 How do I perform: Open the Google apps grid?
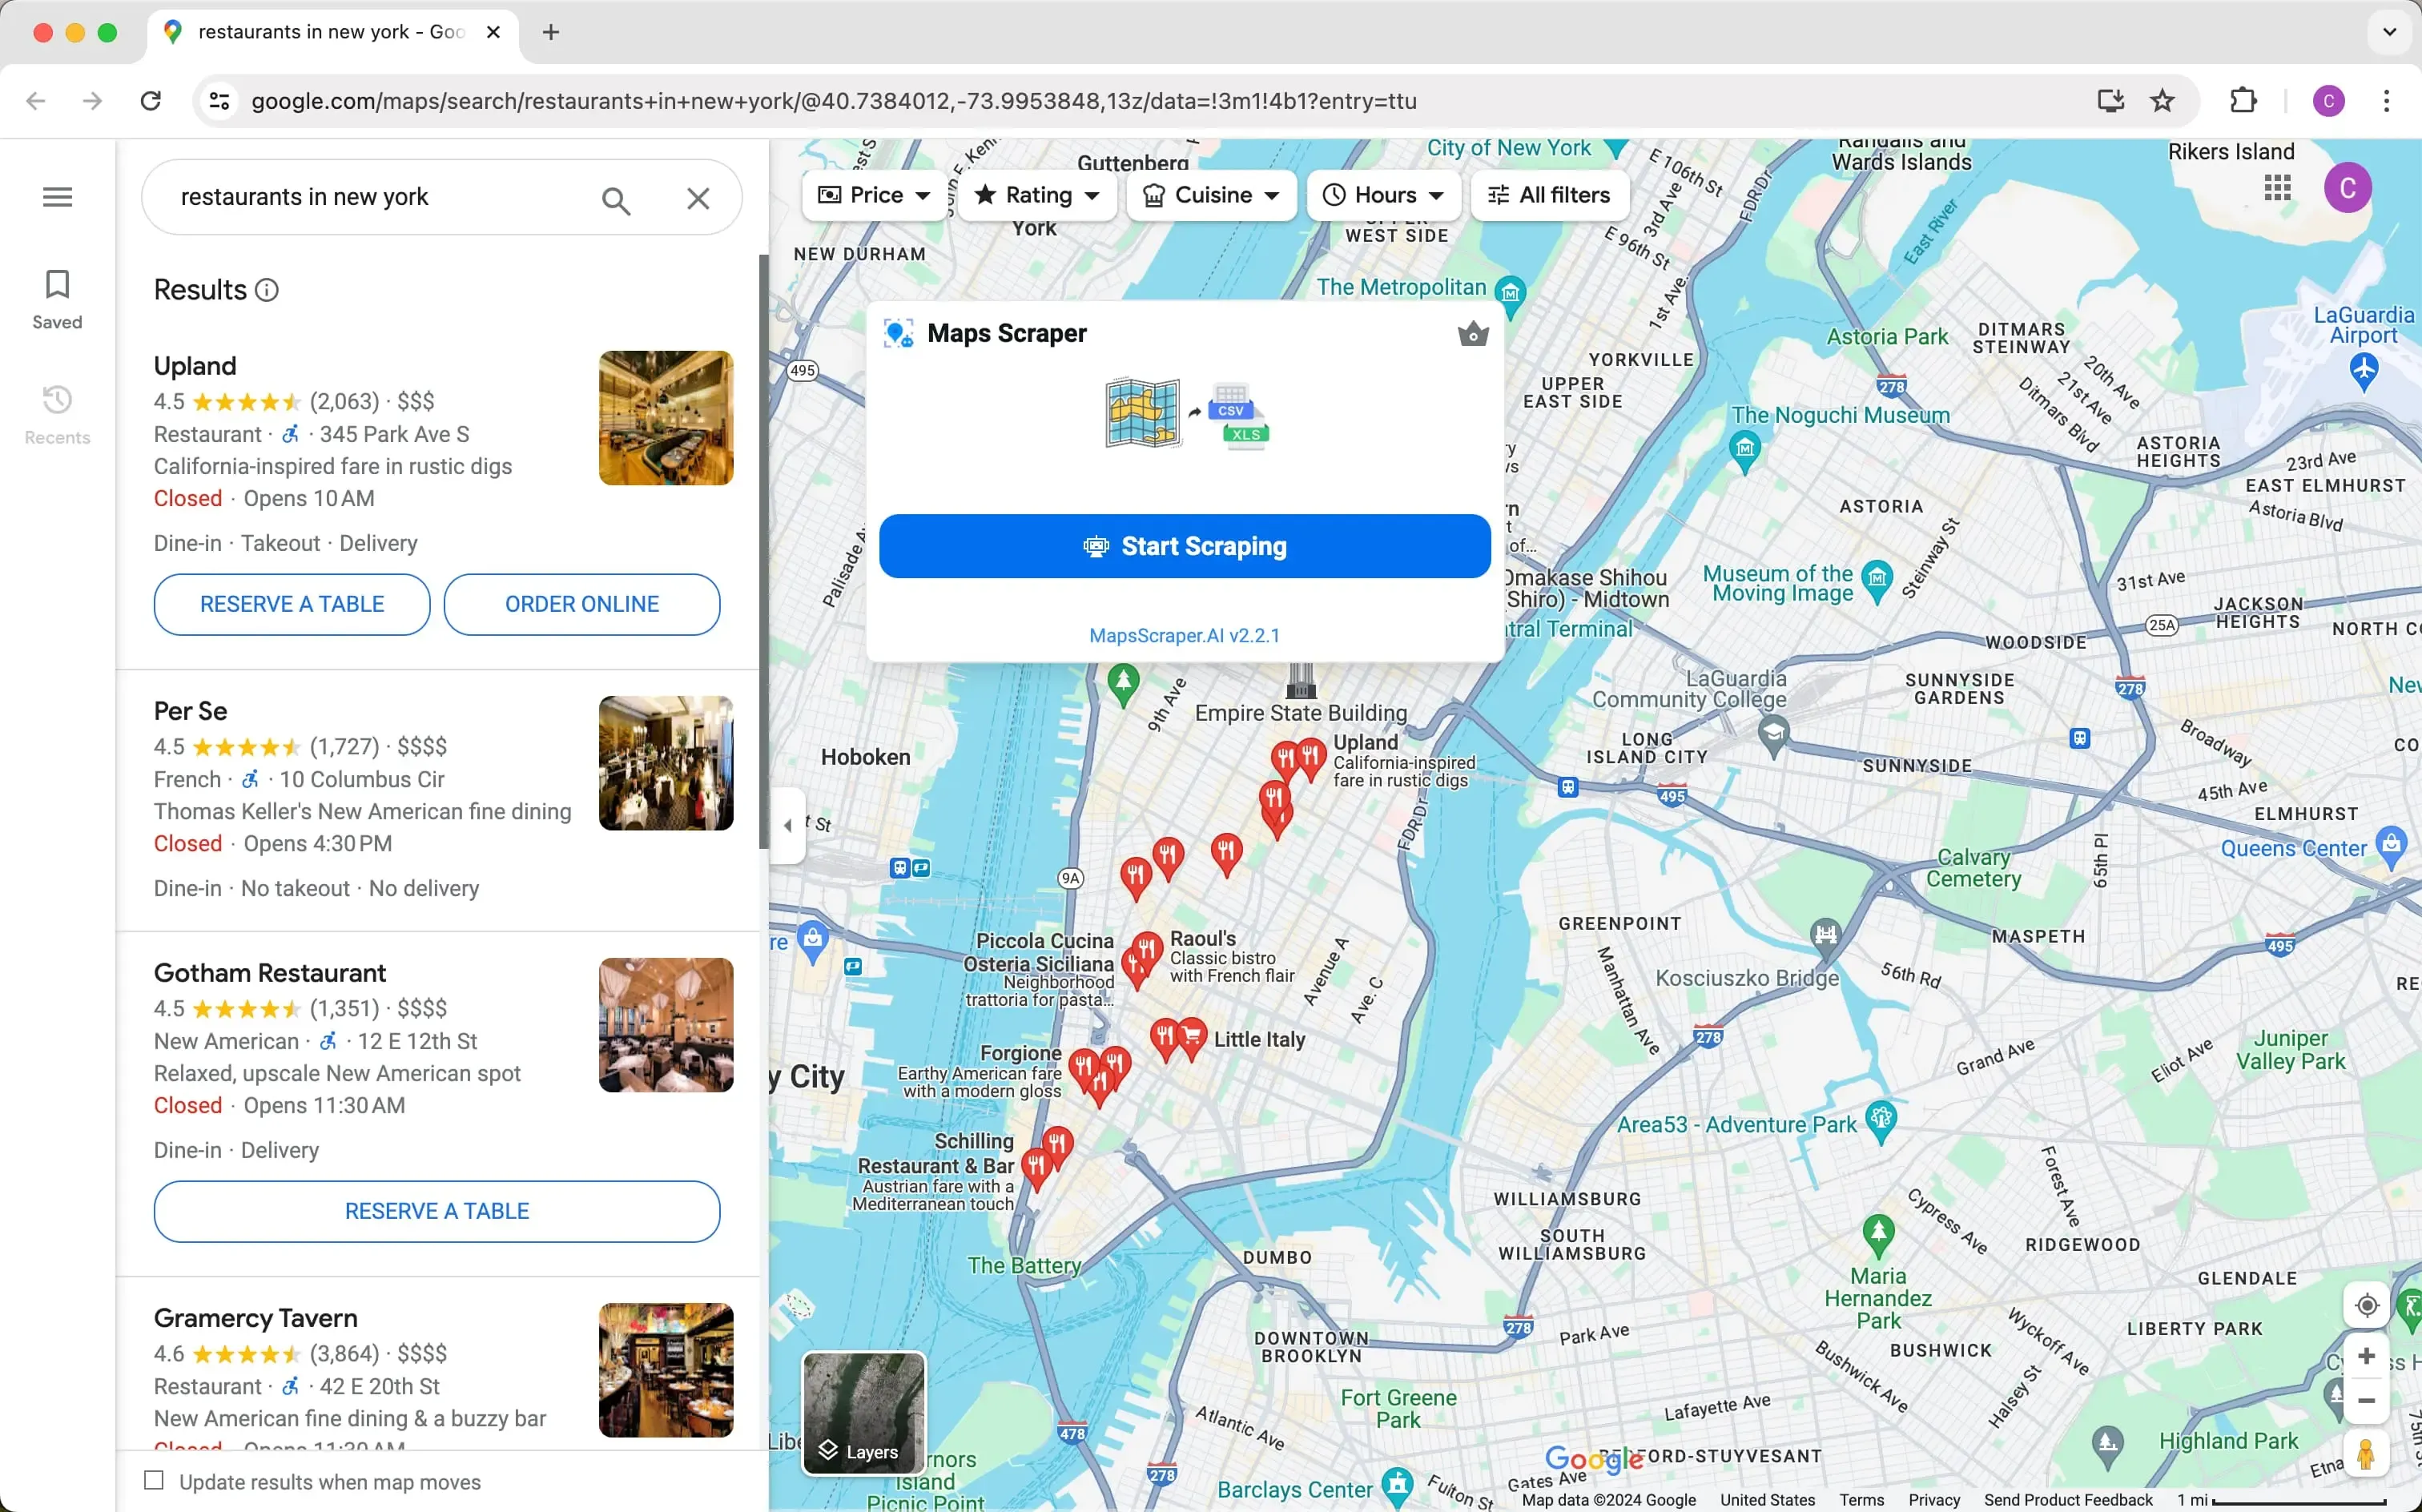coord(2279,187)
